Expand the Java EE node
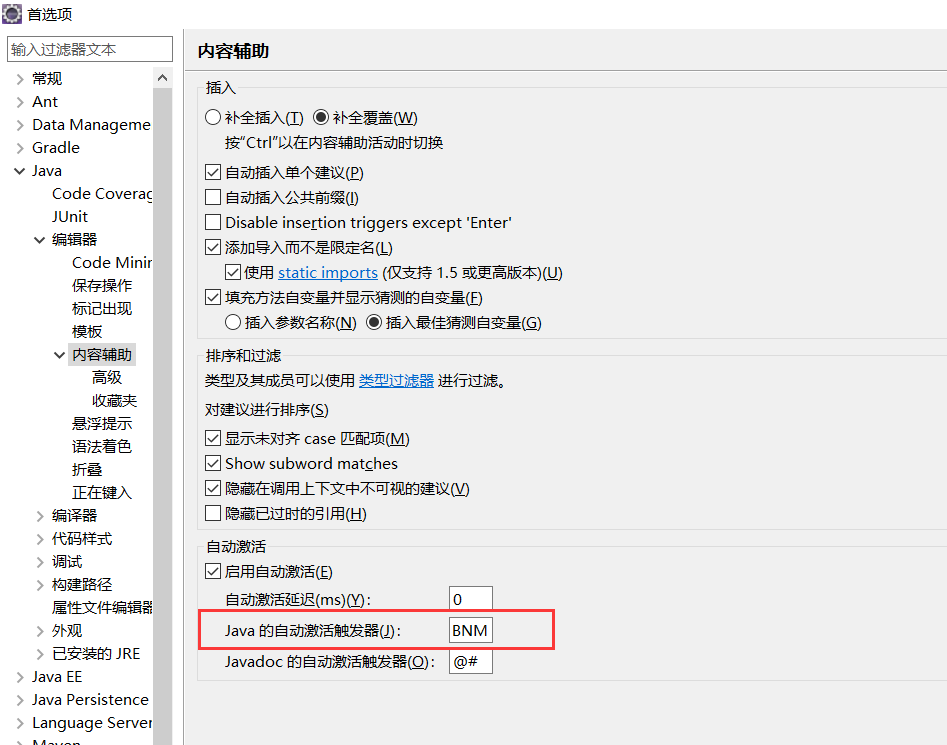Screen dimensions: 947x745 click(x=20, y=677)
